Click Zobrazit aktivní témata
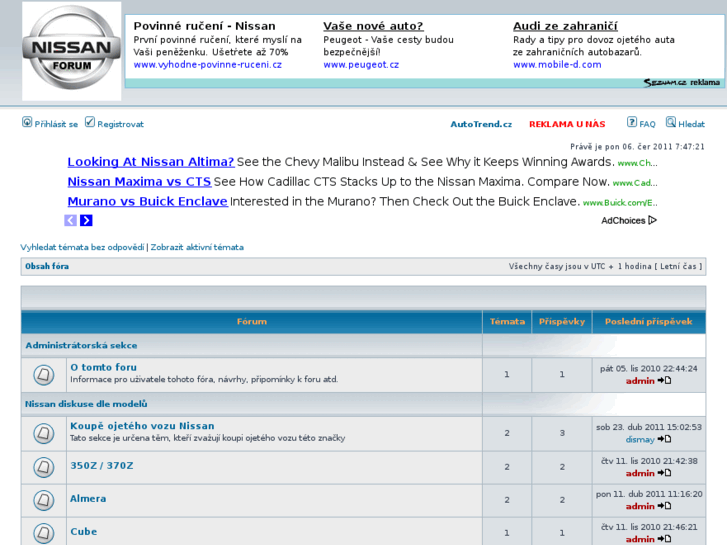The image size is (727, 545). click(197, 247)
